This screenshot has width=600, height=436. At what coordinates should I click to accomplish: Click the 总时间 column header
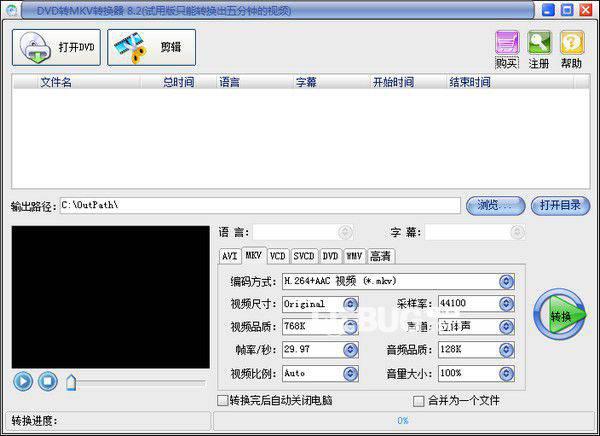(178, 82)
